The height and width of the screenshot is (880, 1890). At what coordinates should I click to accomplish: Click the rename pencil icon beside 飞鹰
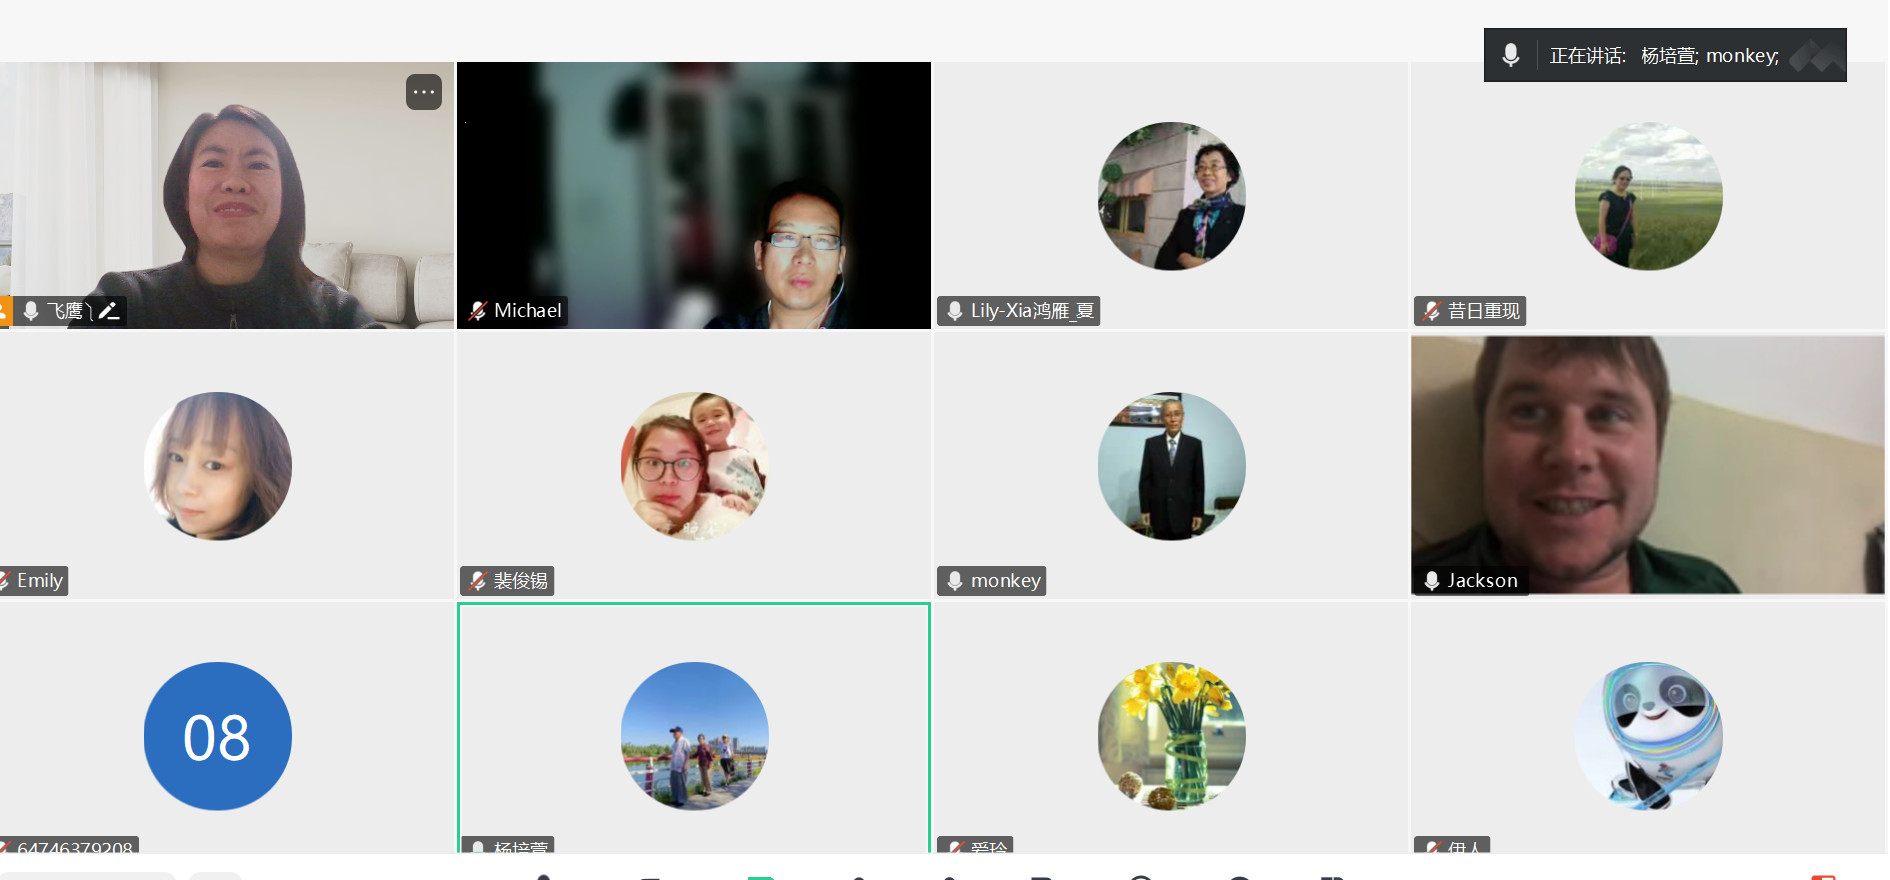109,311
